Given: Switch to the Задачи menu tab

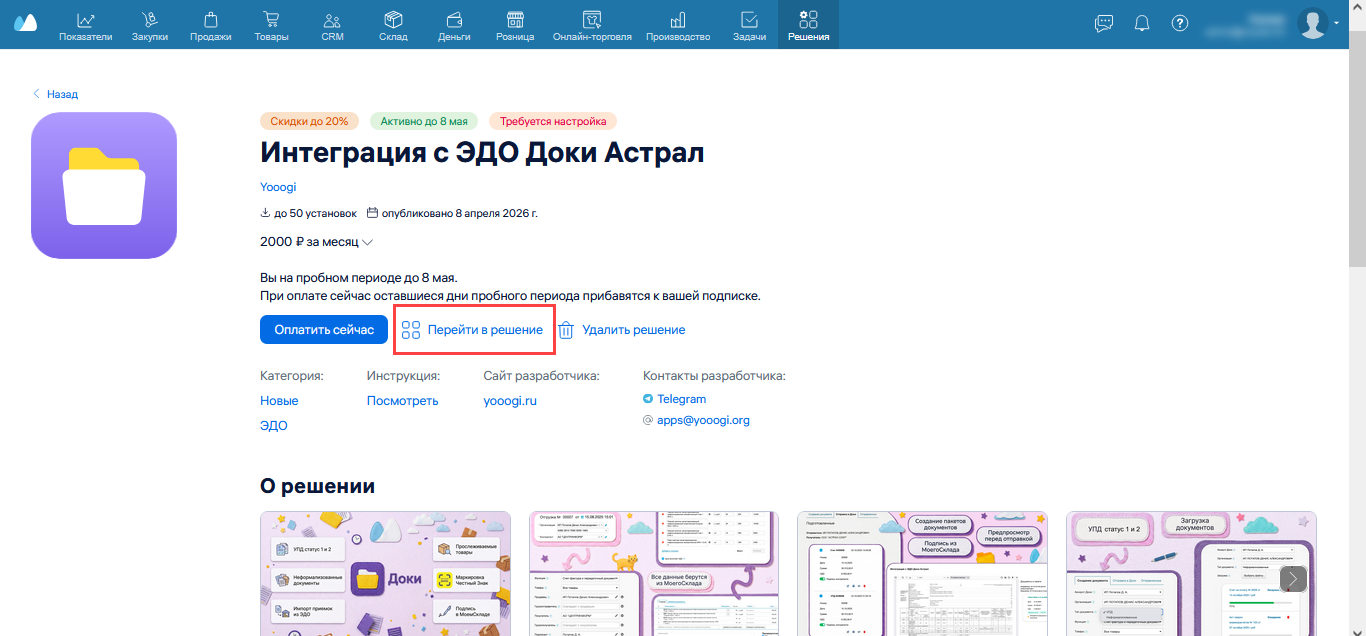Looking at the screenshot, I should [748, 25].
